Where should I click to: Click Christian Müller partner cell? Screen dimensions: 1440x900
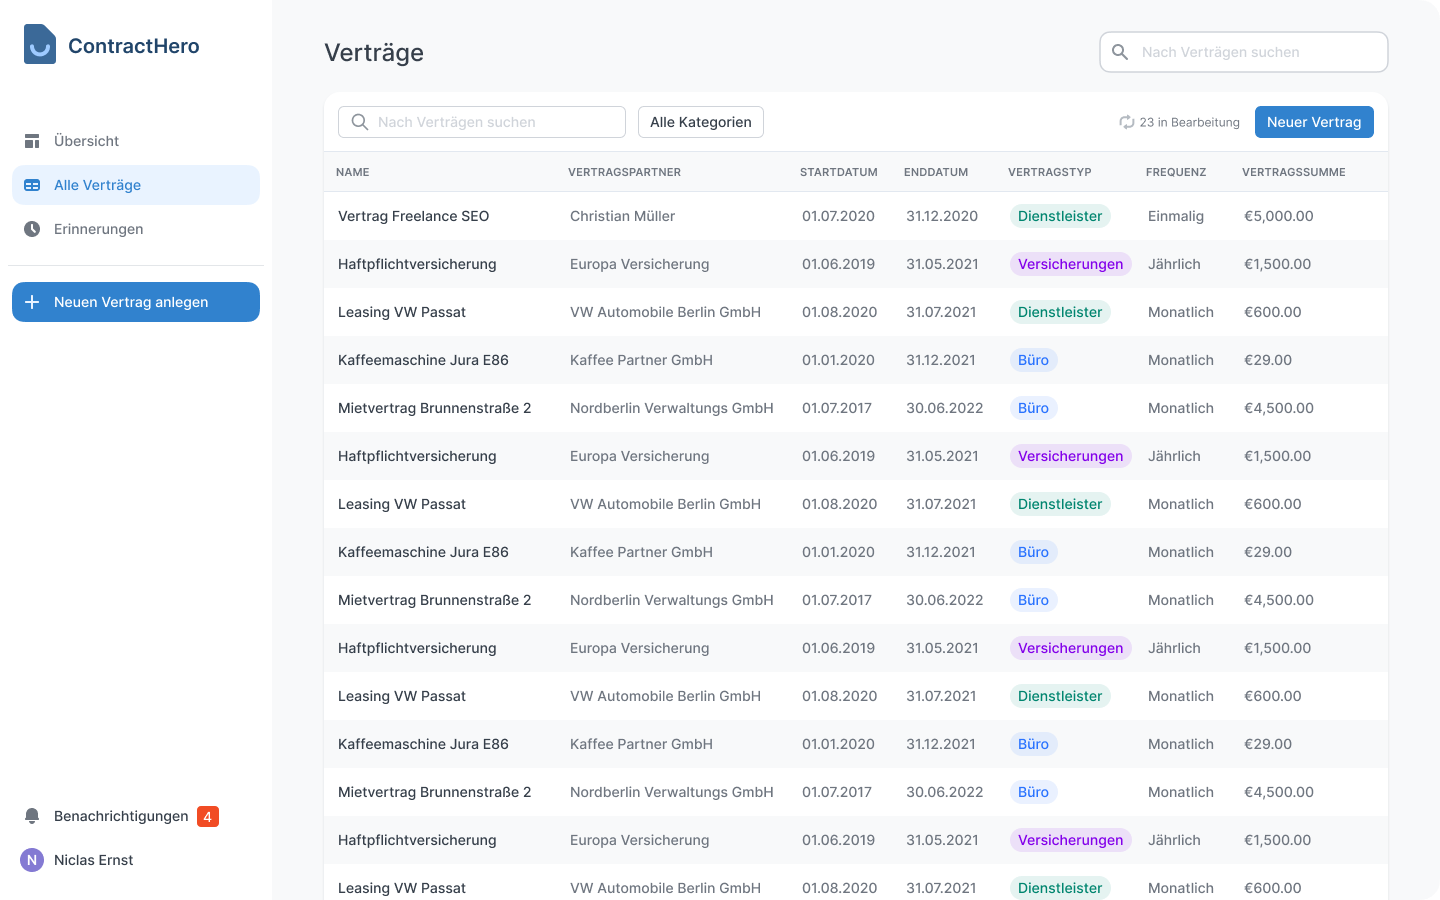click(622, 216)
